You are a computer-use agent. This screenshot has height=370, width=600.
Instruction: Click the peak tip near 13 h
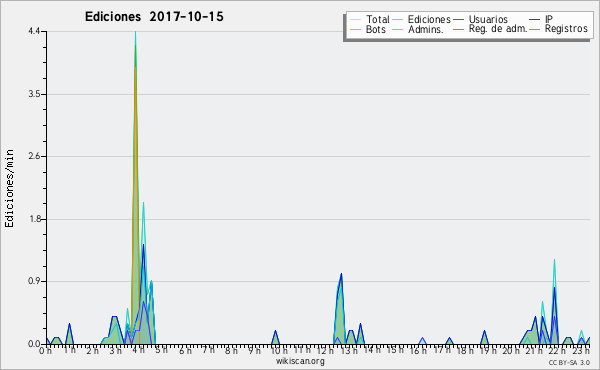pos(341,274)
